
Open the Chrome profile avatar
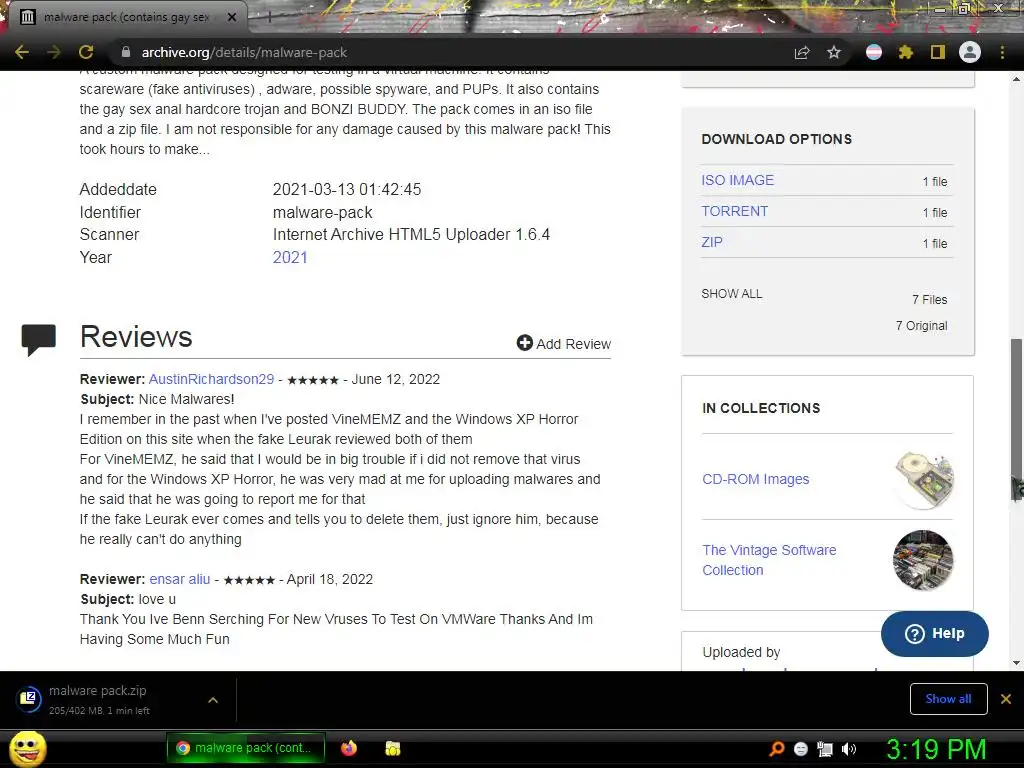[970, 52]
